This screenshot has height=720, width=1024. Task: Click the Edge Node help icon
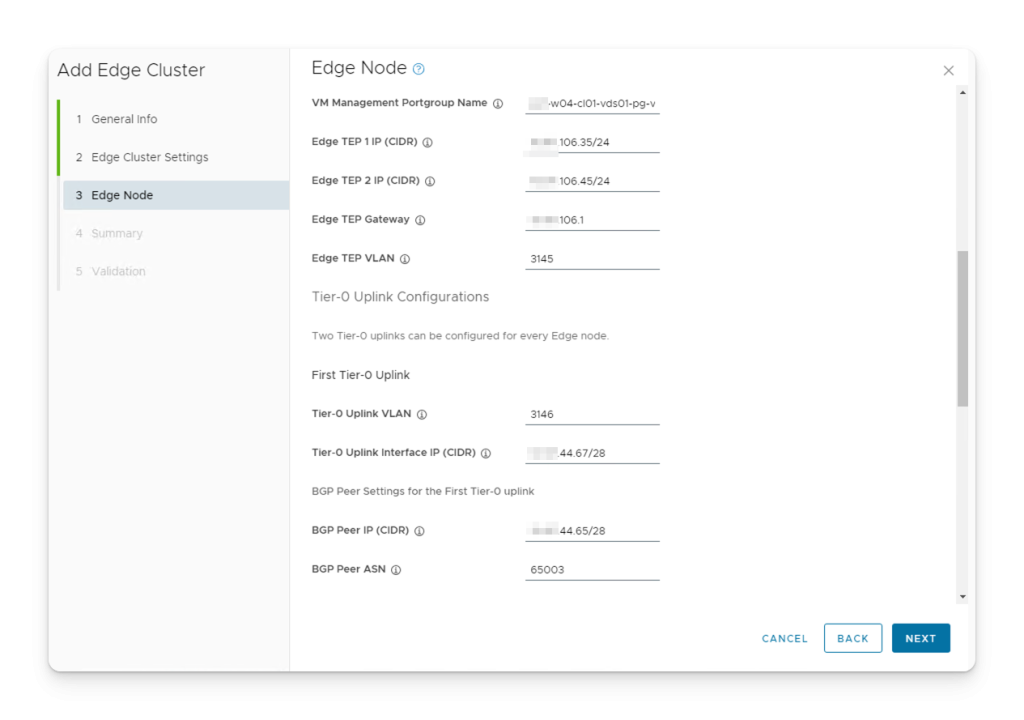pos(419,69)
